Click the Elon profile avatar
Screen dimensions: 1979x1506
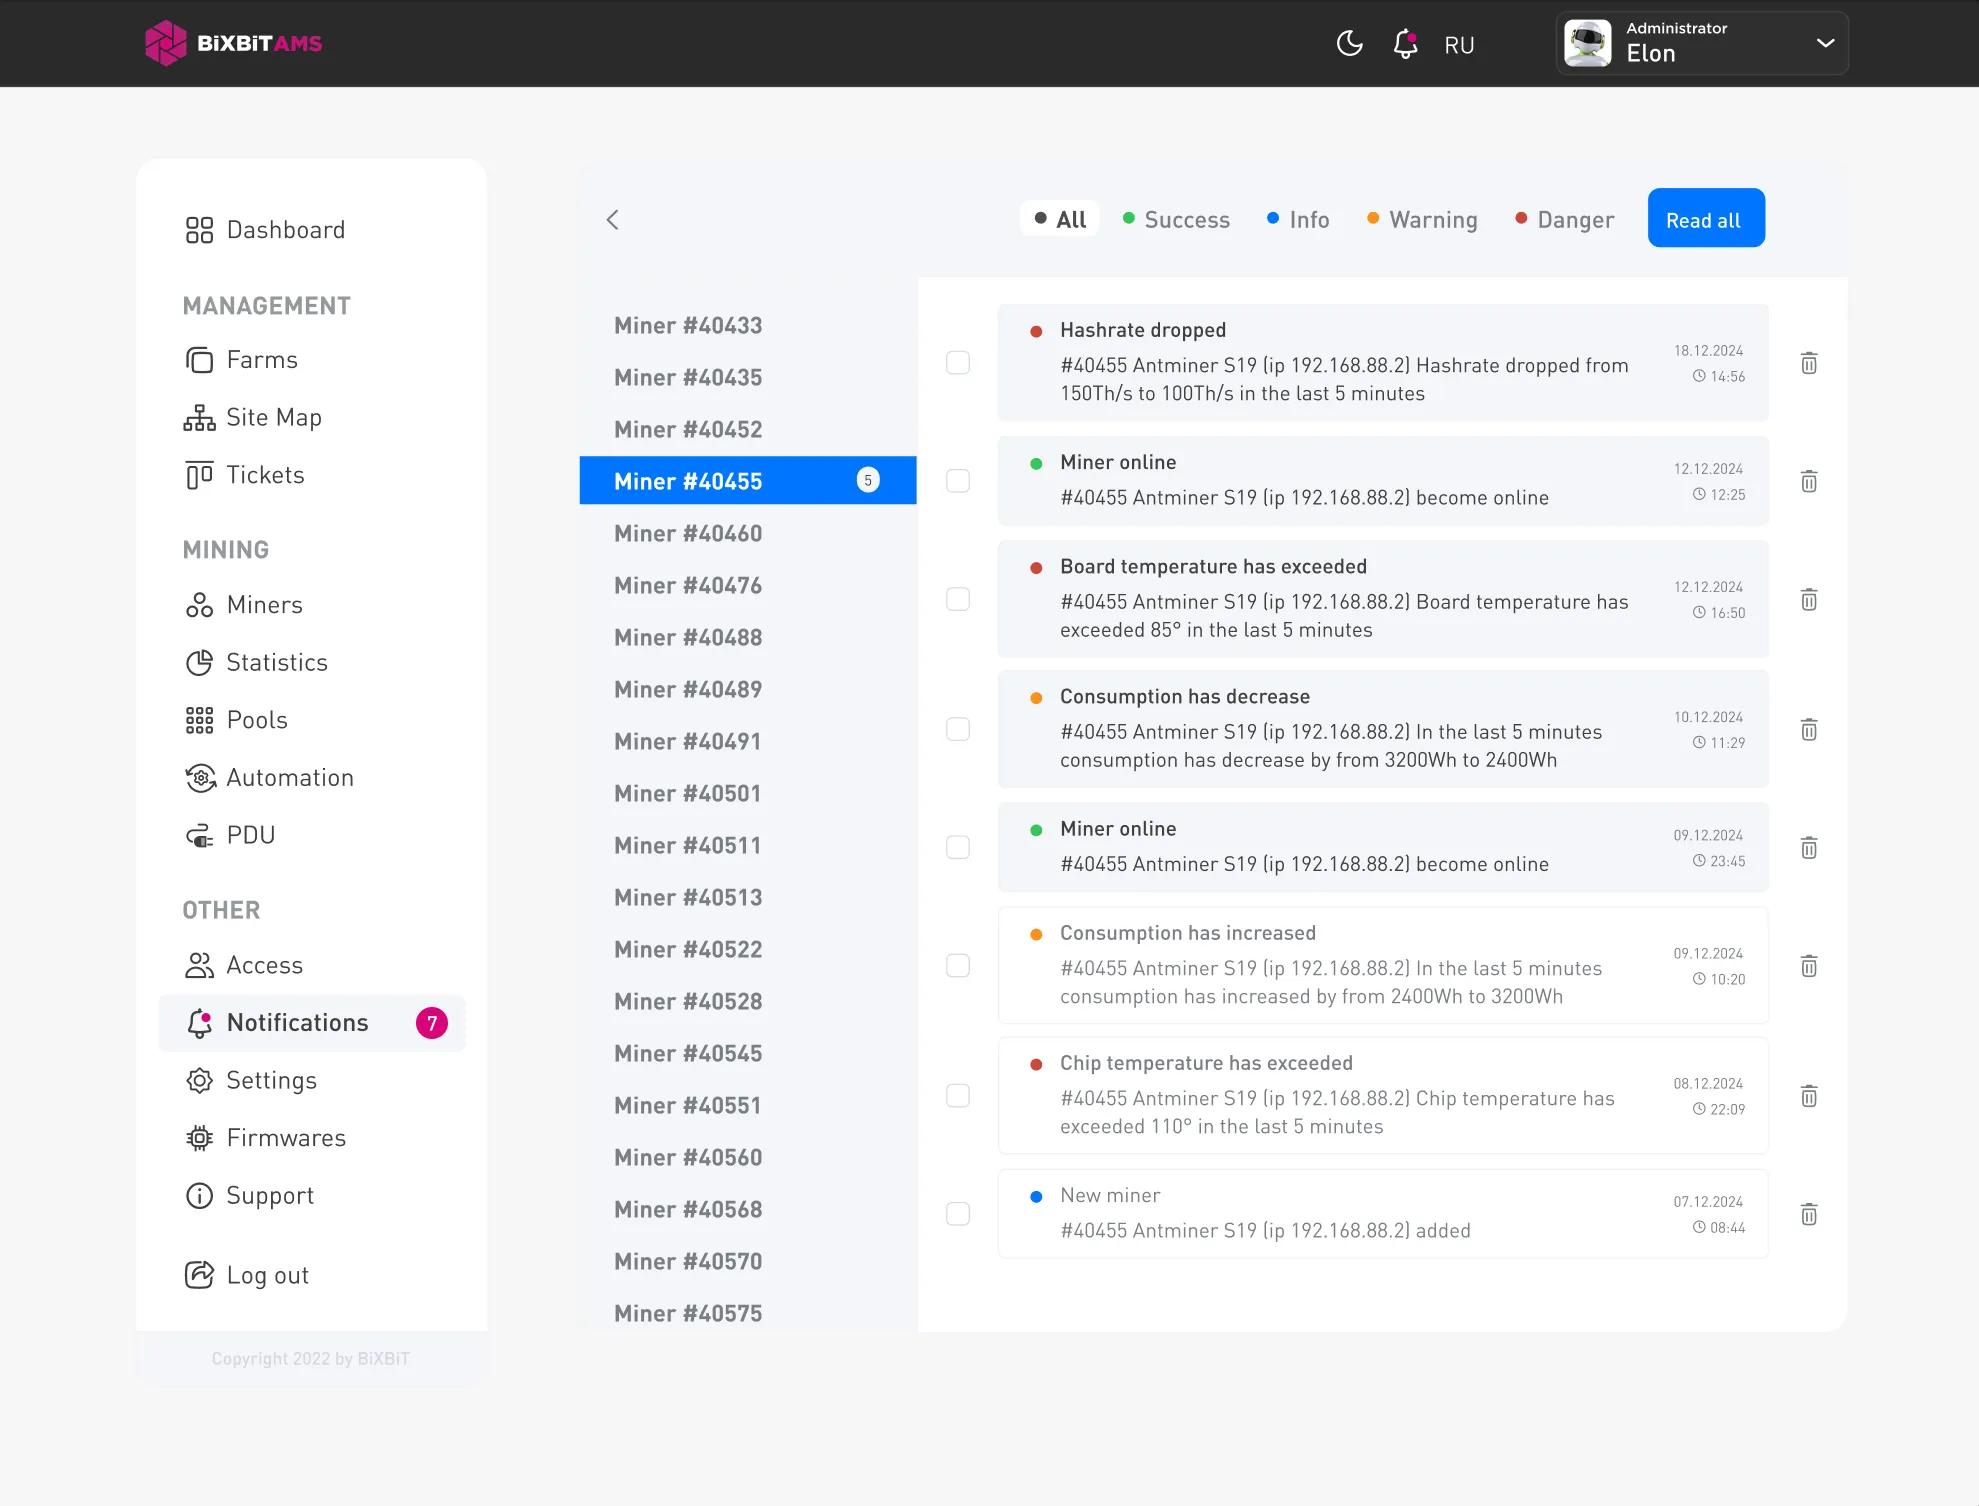coord(1587,43)
